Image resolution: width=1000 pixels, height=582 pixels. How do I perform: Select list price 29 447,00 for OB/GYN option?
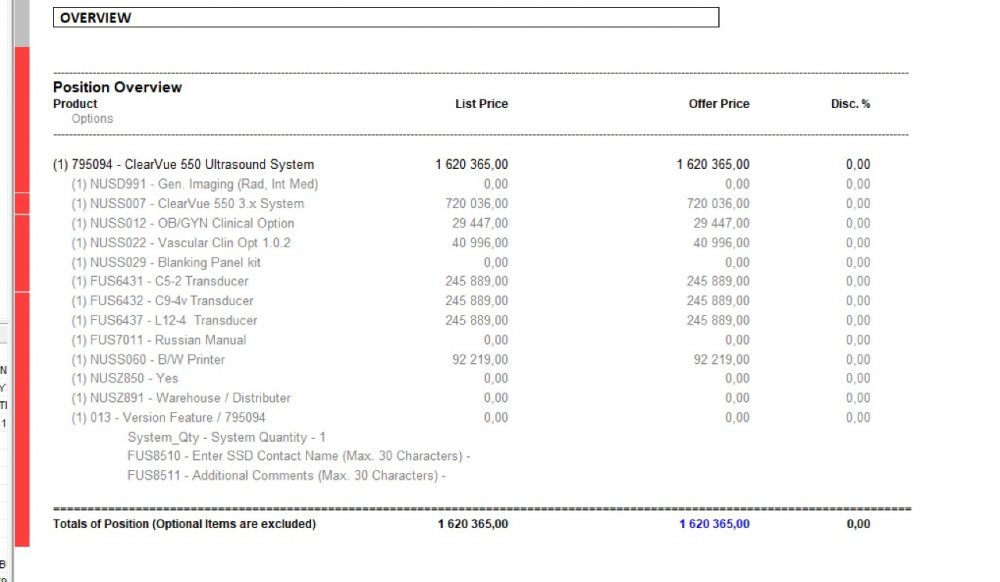[480, 224]
